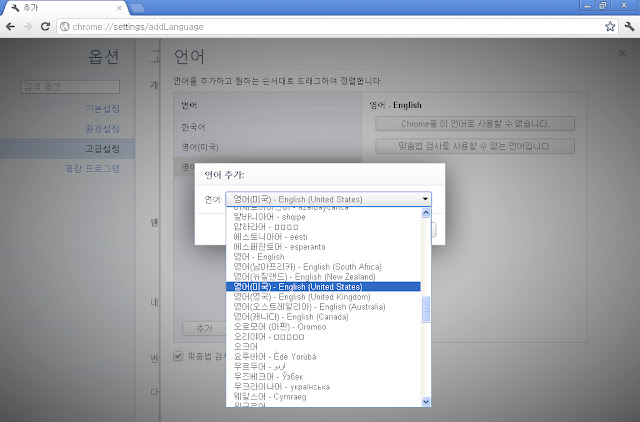The height and width of the screenshot is (422, 640).
Task: Choose 우크라이나어 - українська option
Action: pos(323,386)
